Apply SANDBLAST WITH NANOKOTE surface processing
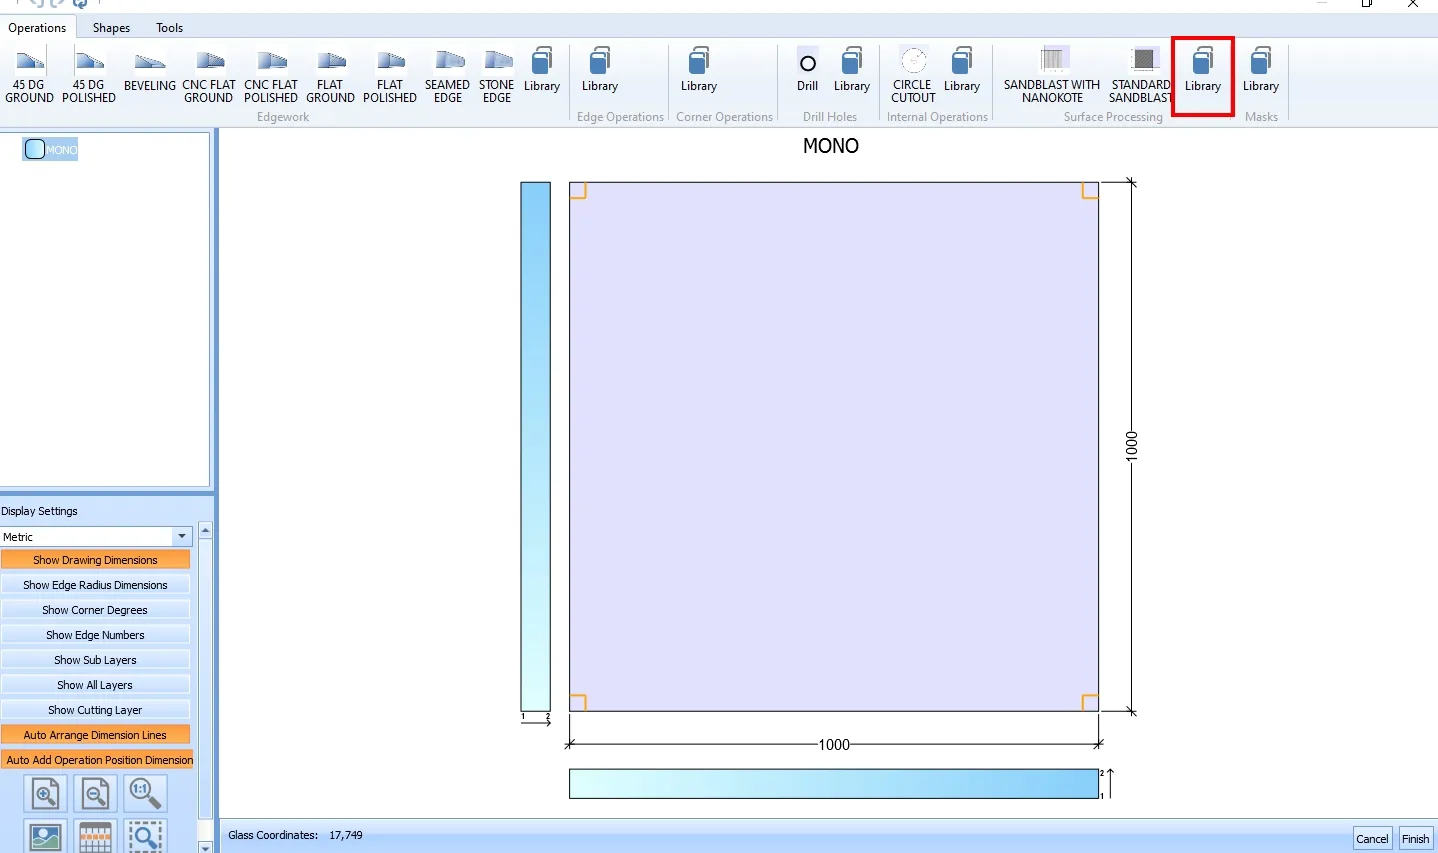The width and height of the screenshot is (1438, 853). pos(1052,75)
